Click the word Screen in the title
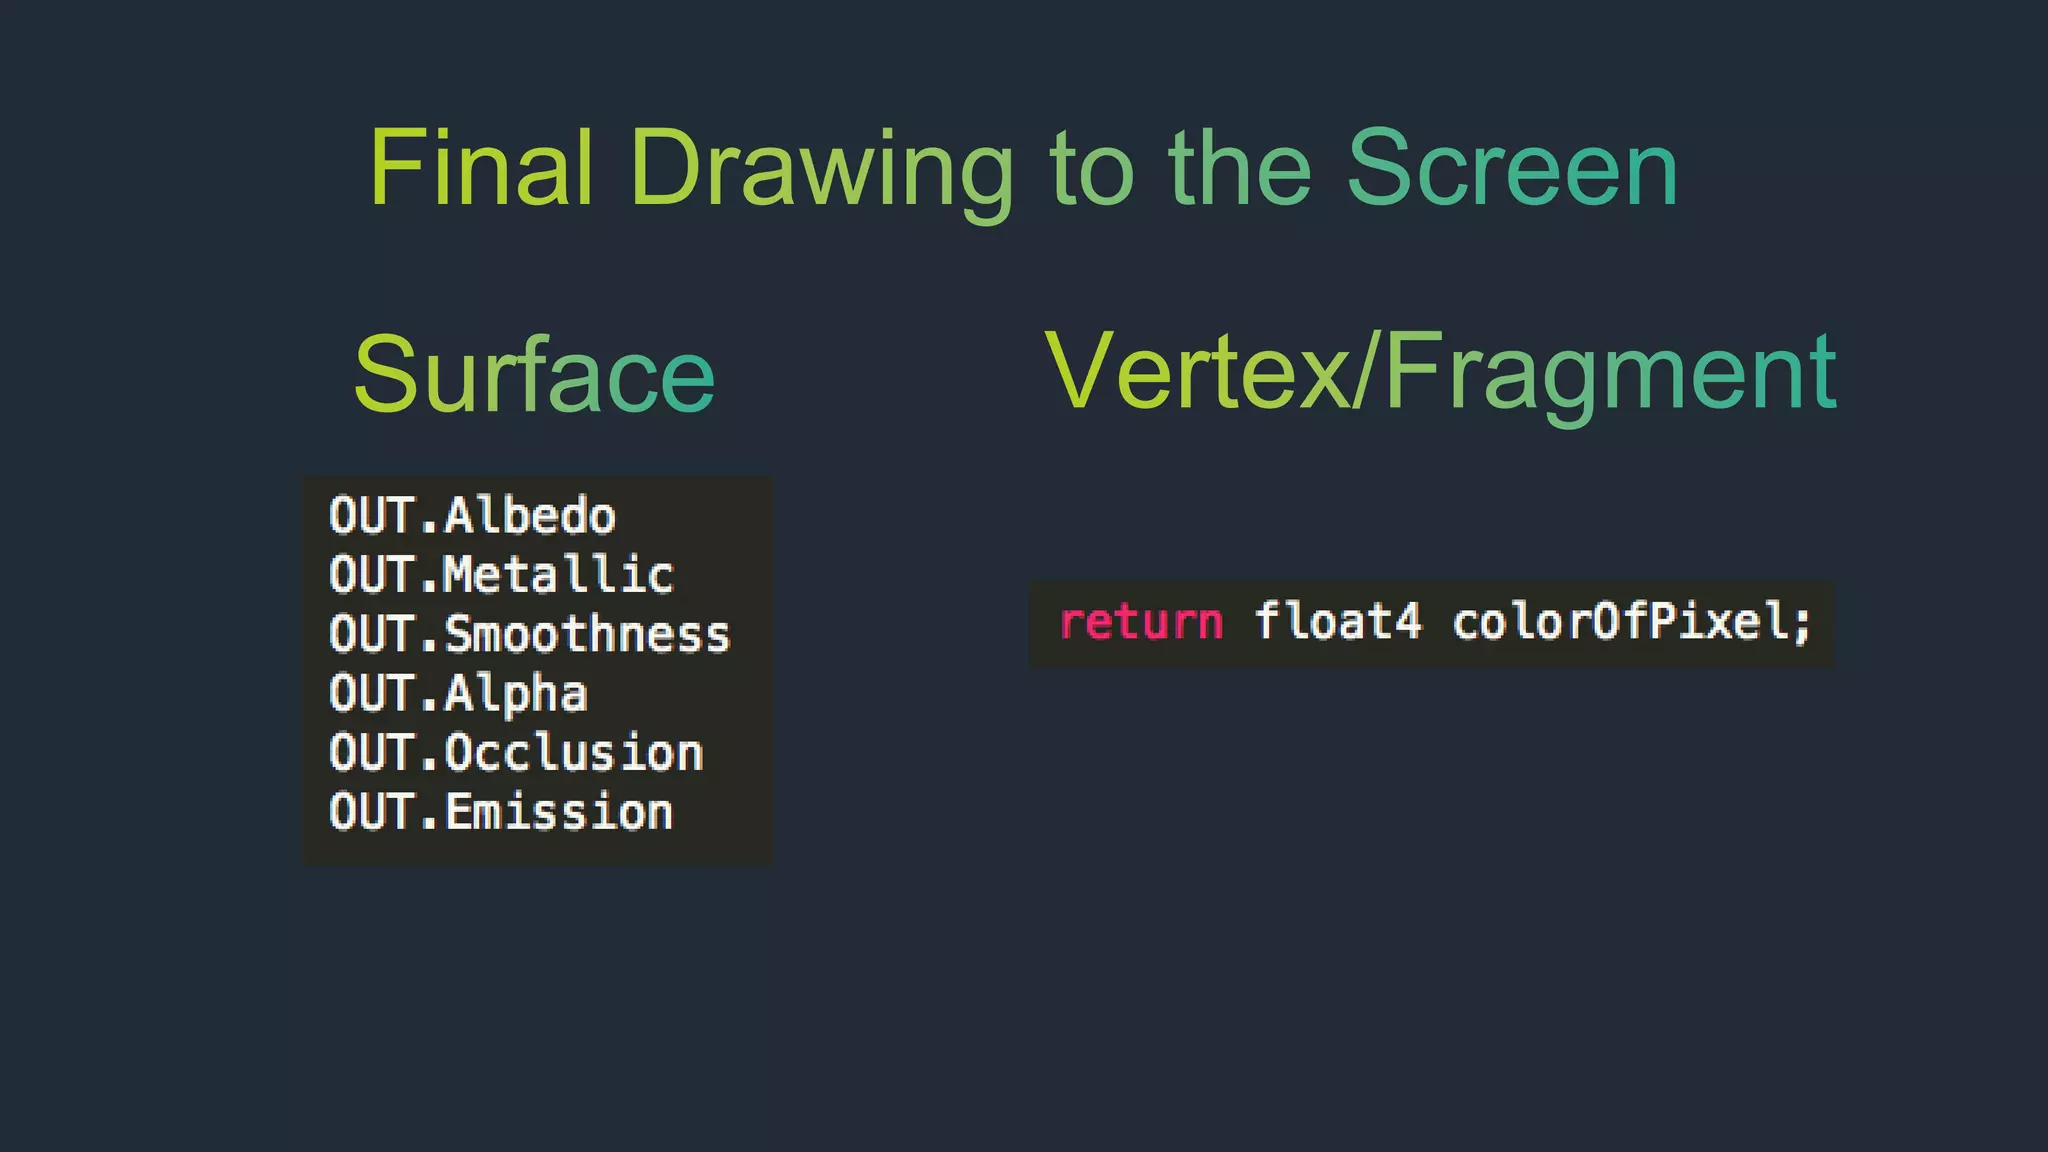Image resolution: width=2048 pixels, height=1152 pixels. (x=1511, y=168)
